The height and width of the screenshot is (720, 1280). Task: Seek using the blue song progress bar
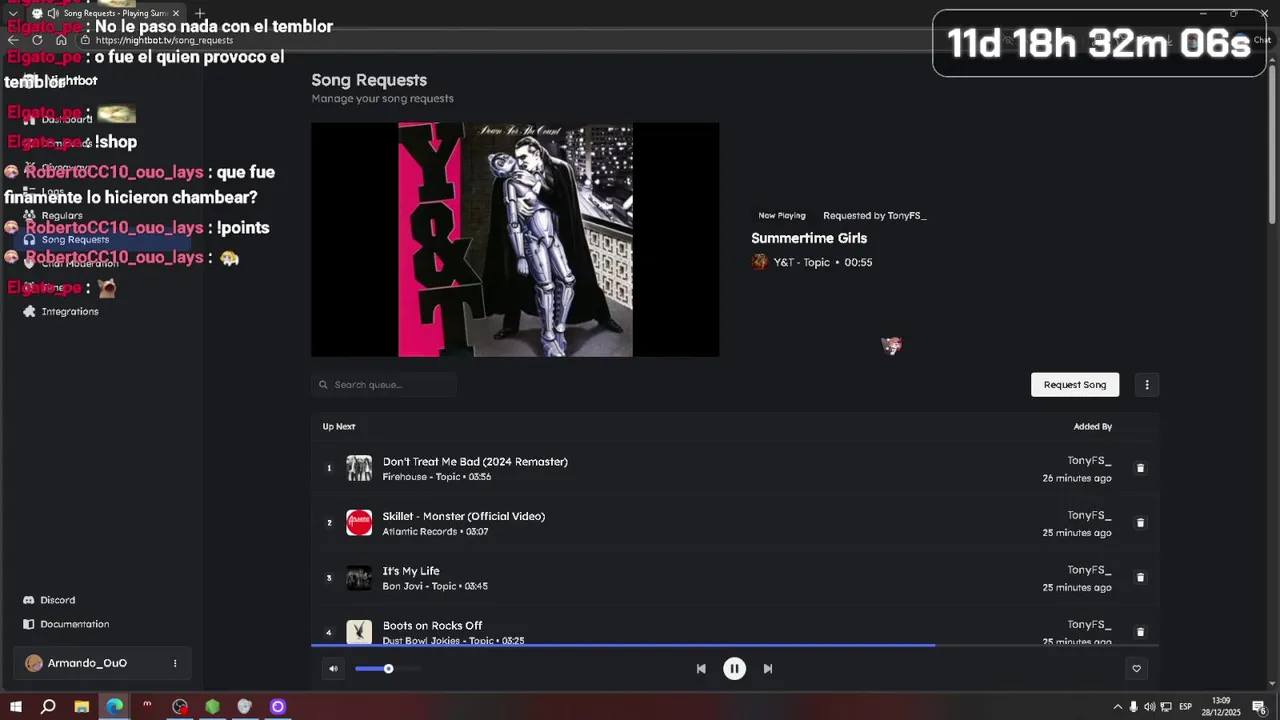click(x=735, y=646)
